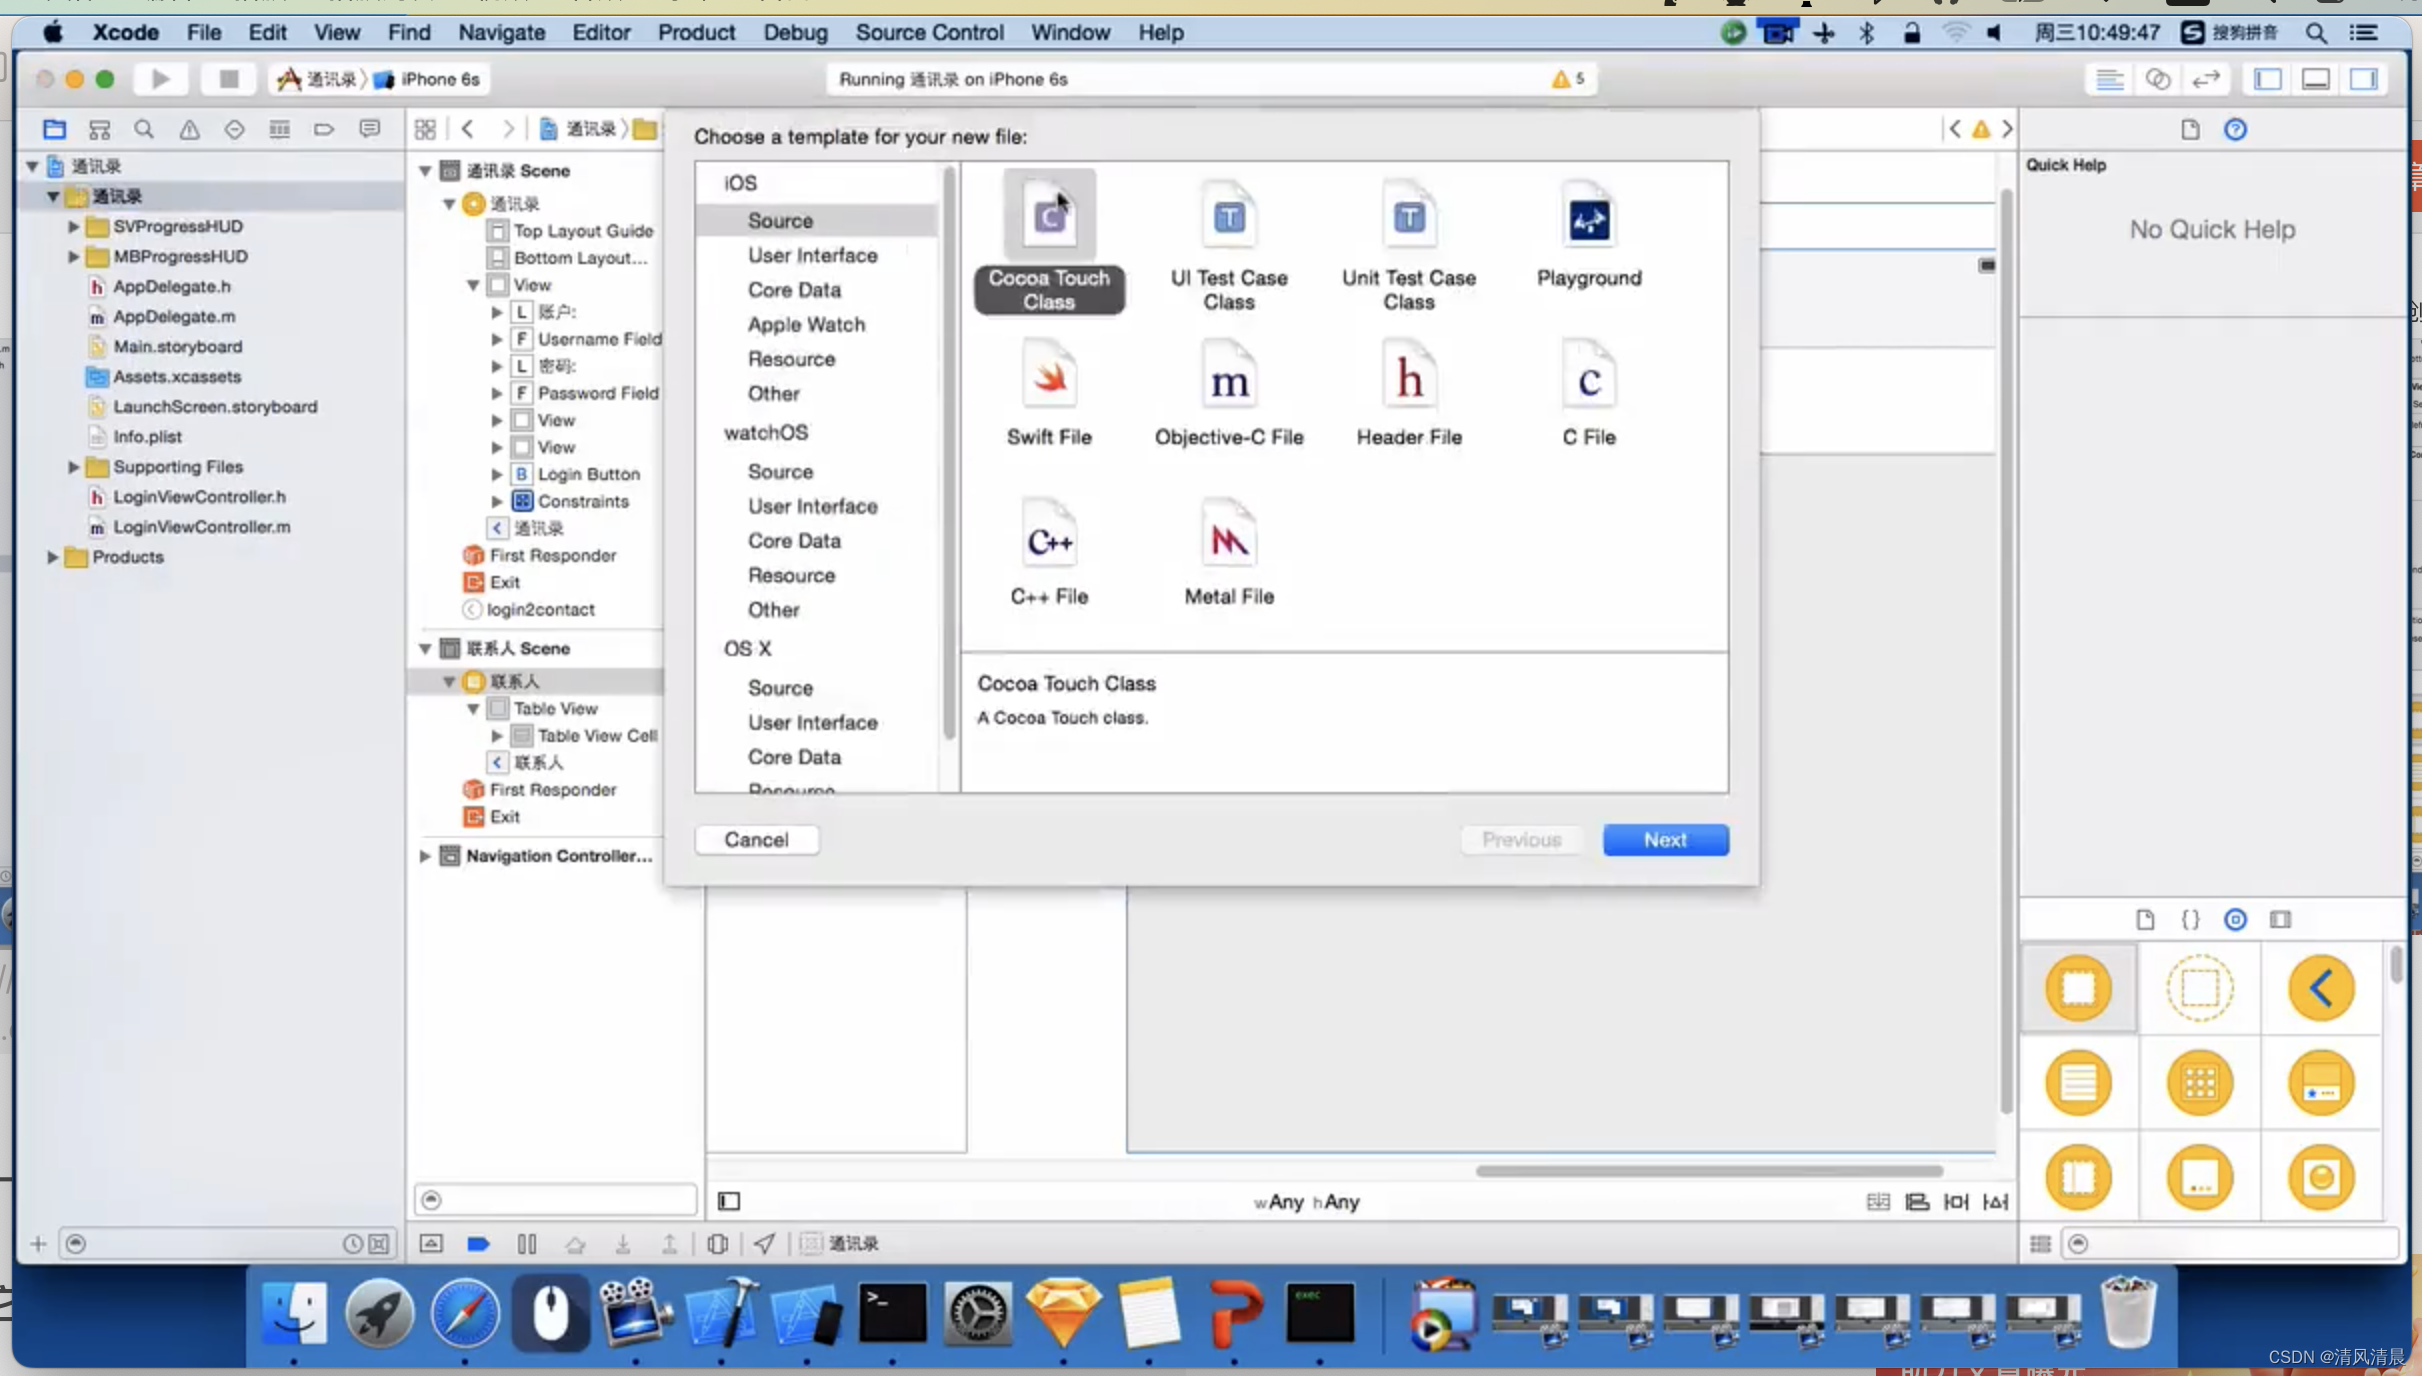Viewport: 2422px width, 1376px height.
Task: Select iOS User Interface category
Action: coord(812,255)
